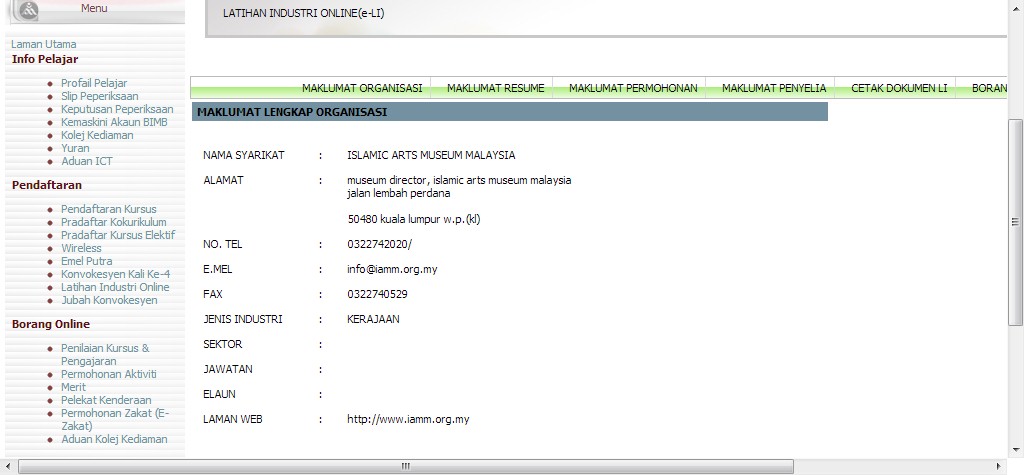The height and width of the screenshot is (475, 1024).
Task: Click the LATIHAN INDUSTRI ONLINE(e-LI) title
Action: coord(304,13)
